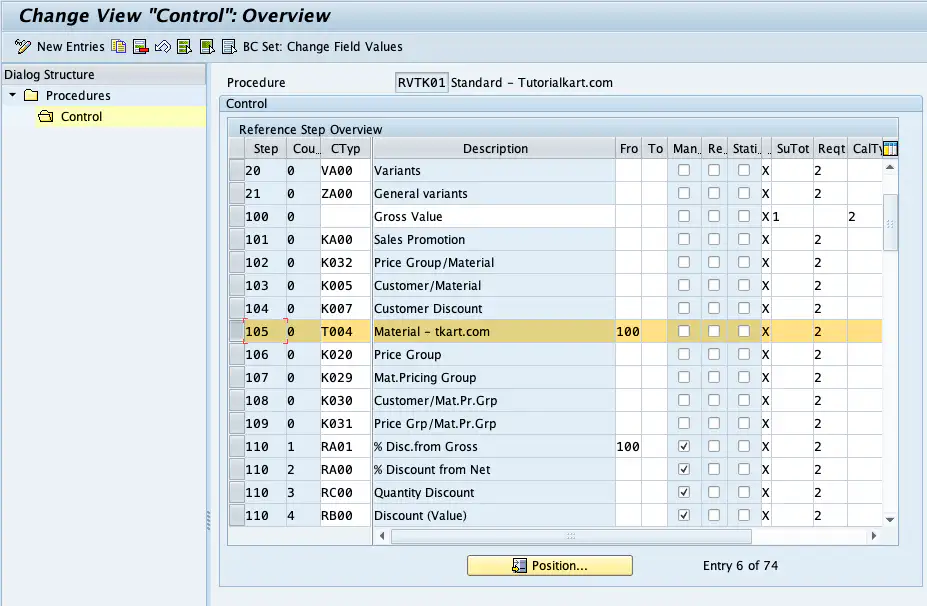Uncheck Manual checkbox for % Disc.from Gross

tap(684, 446)
